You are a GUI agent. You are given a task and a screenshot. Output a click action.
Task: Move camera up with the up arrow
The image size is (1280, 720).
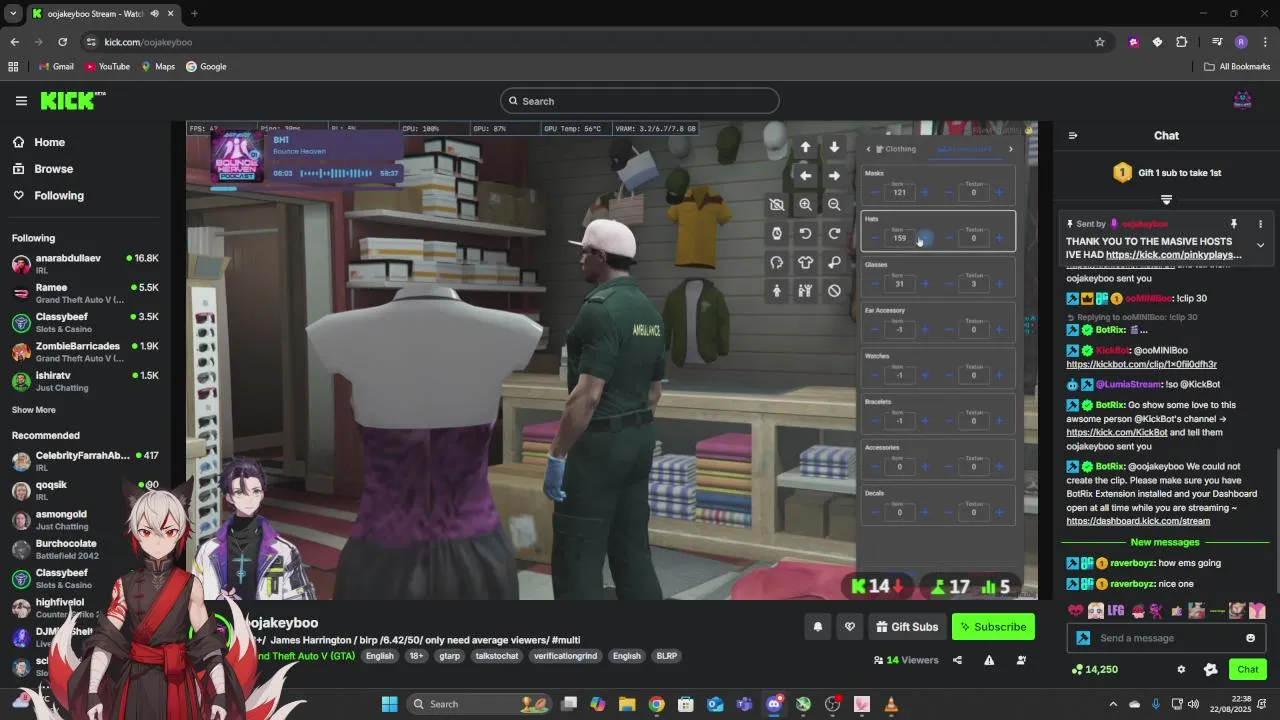point(805,147)
